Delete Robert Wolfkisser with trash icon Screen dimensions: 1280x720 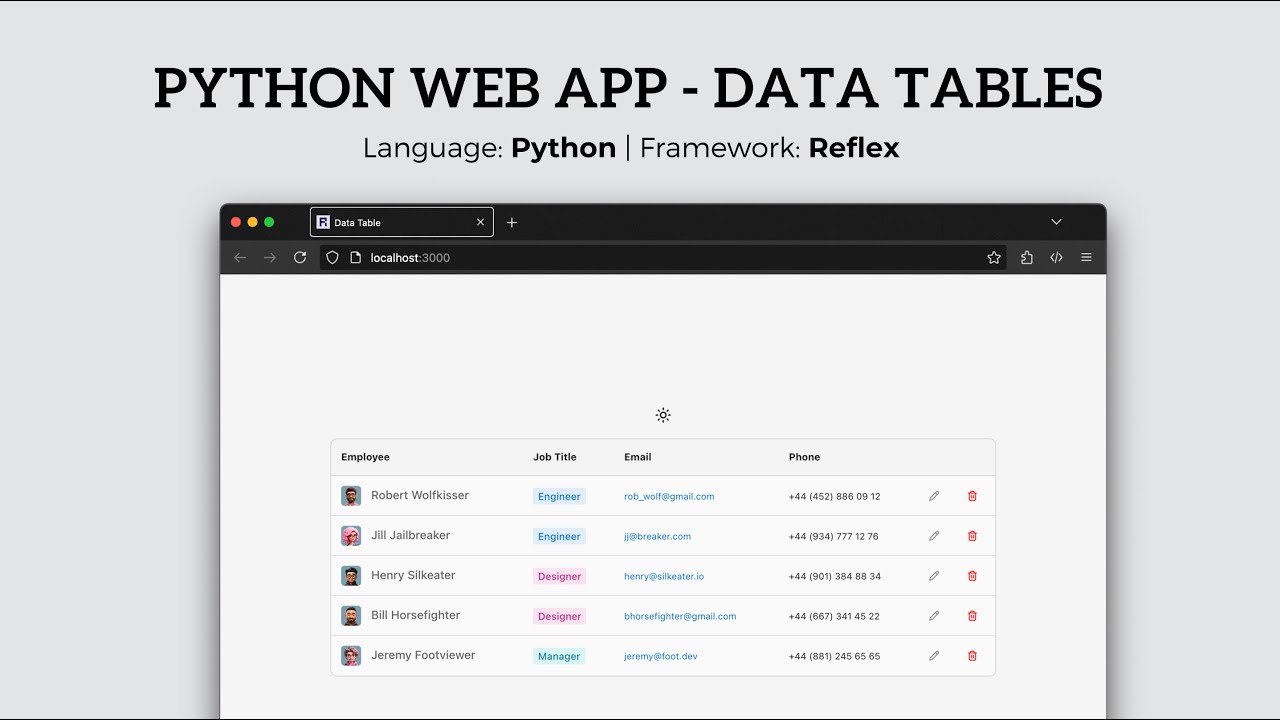[972, 496]
